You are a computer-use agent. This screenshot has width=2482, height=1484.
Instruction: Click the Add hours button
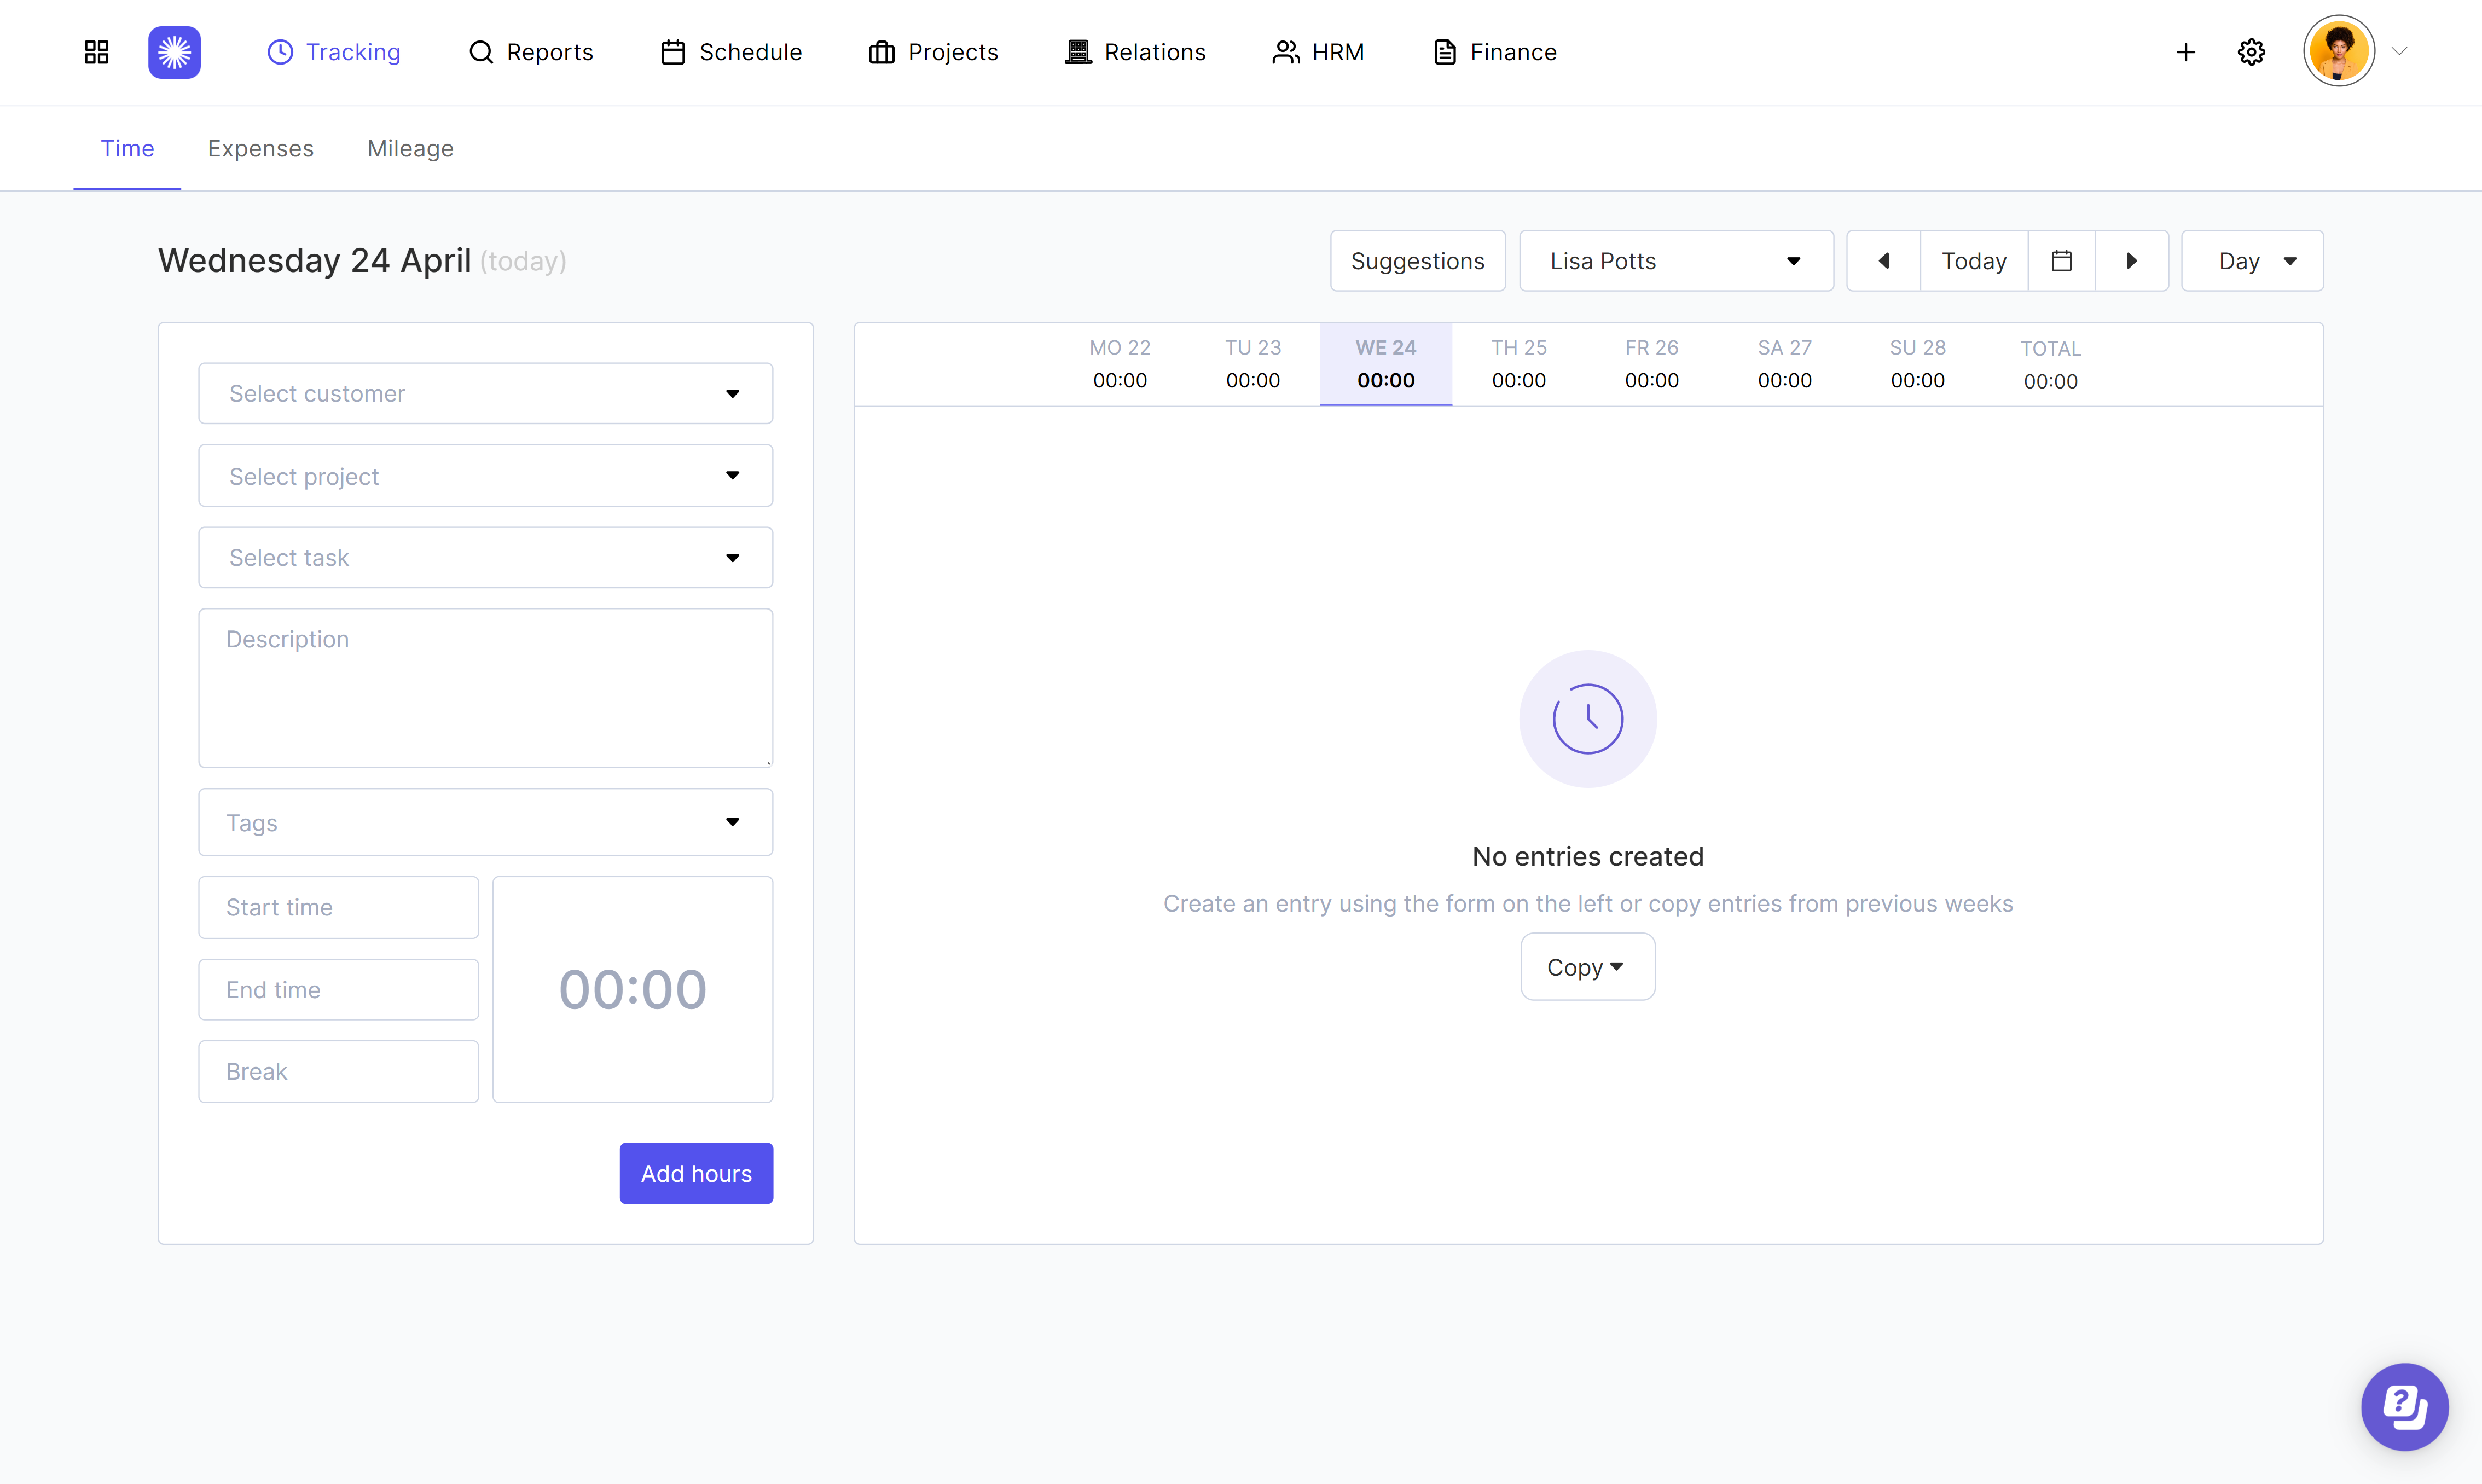pyautogui.click(x=696, y=1173)
